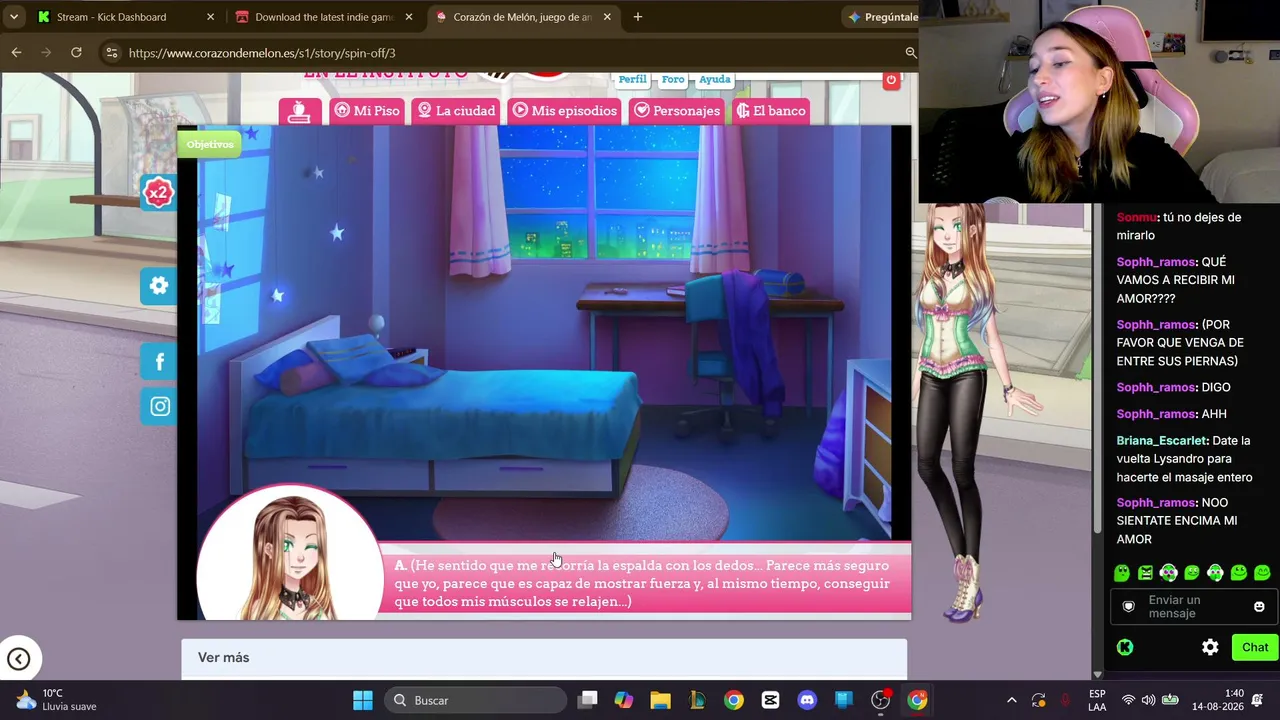Open Copilot from the taskbar
1280x720 pixels.
[x=623, y=700]
